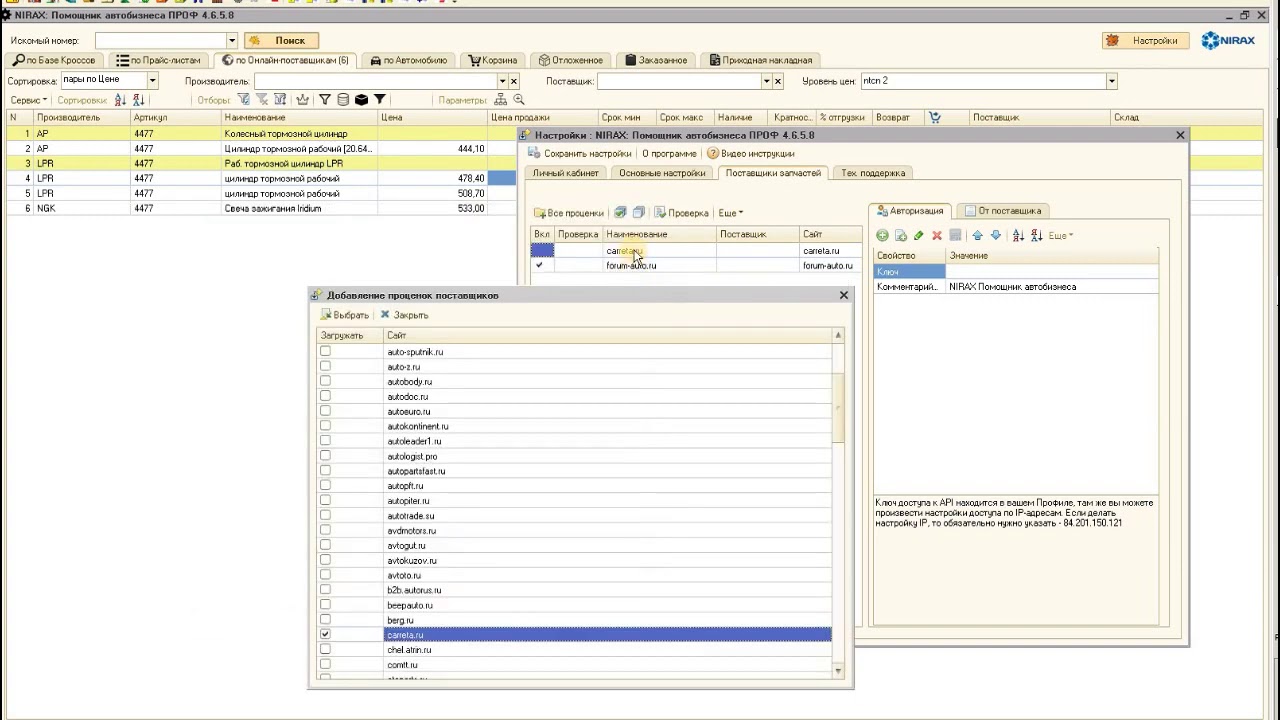Move the property up with the blue arrow
This screenshot has width=1280, height=720.
977,236
